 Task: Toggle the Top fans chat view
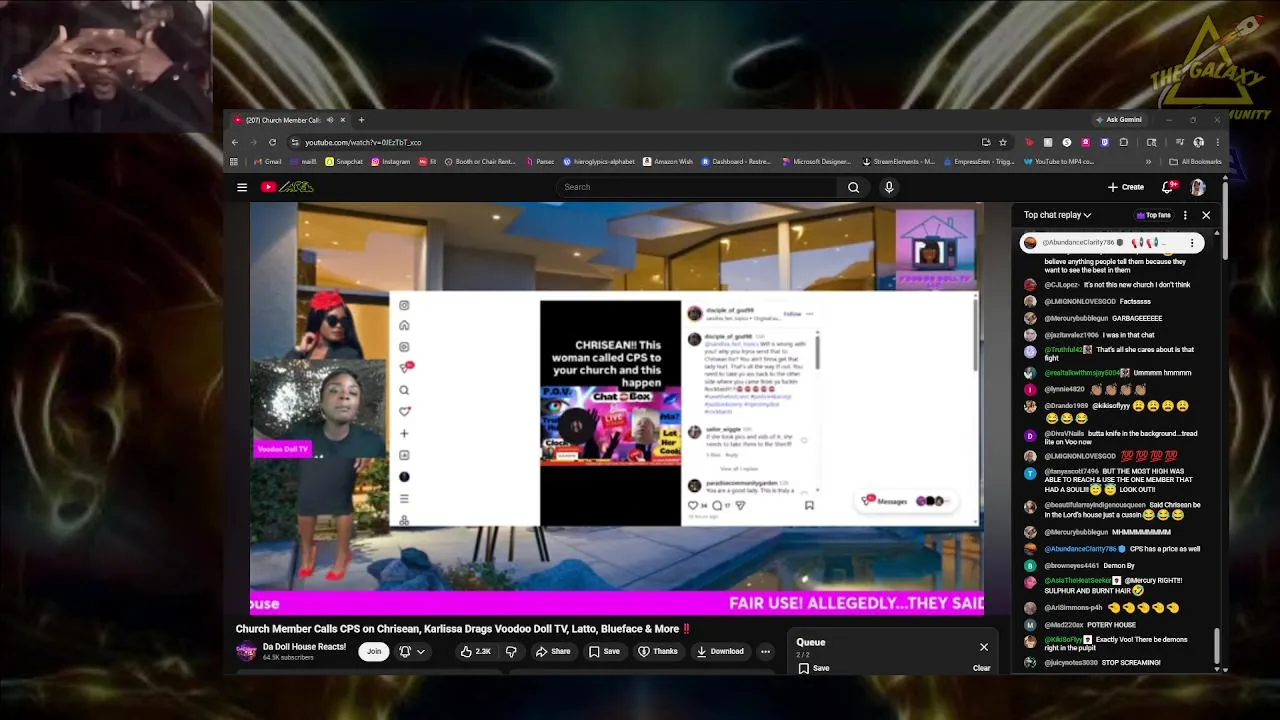point(1154,215)
